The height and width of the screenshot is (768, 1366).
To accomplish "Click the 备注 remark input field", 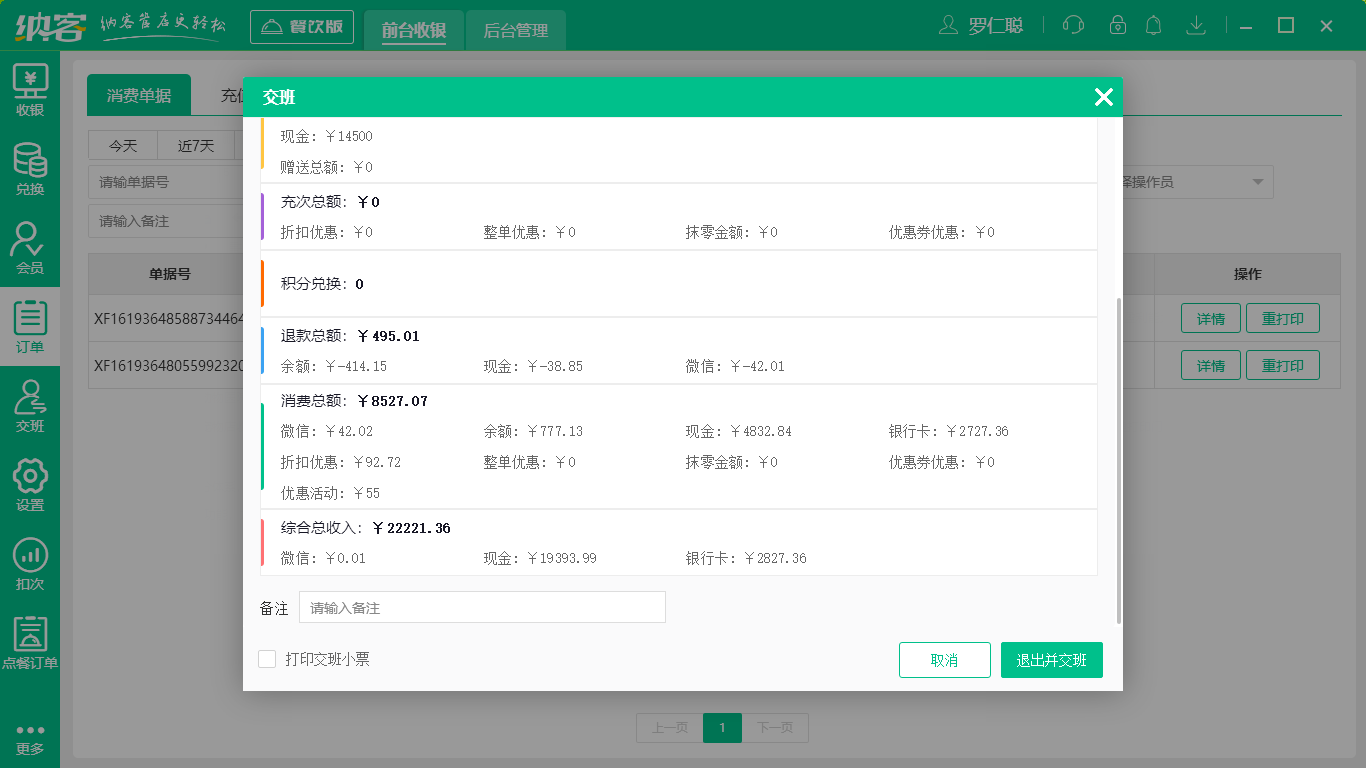I will point(483,607).
